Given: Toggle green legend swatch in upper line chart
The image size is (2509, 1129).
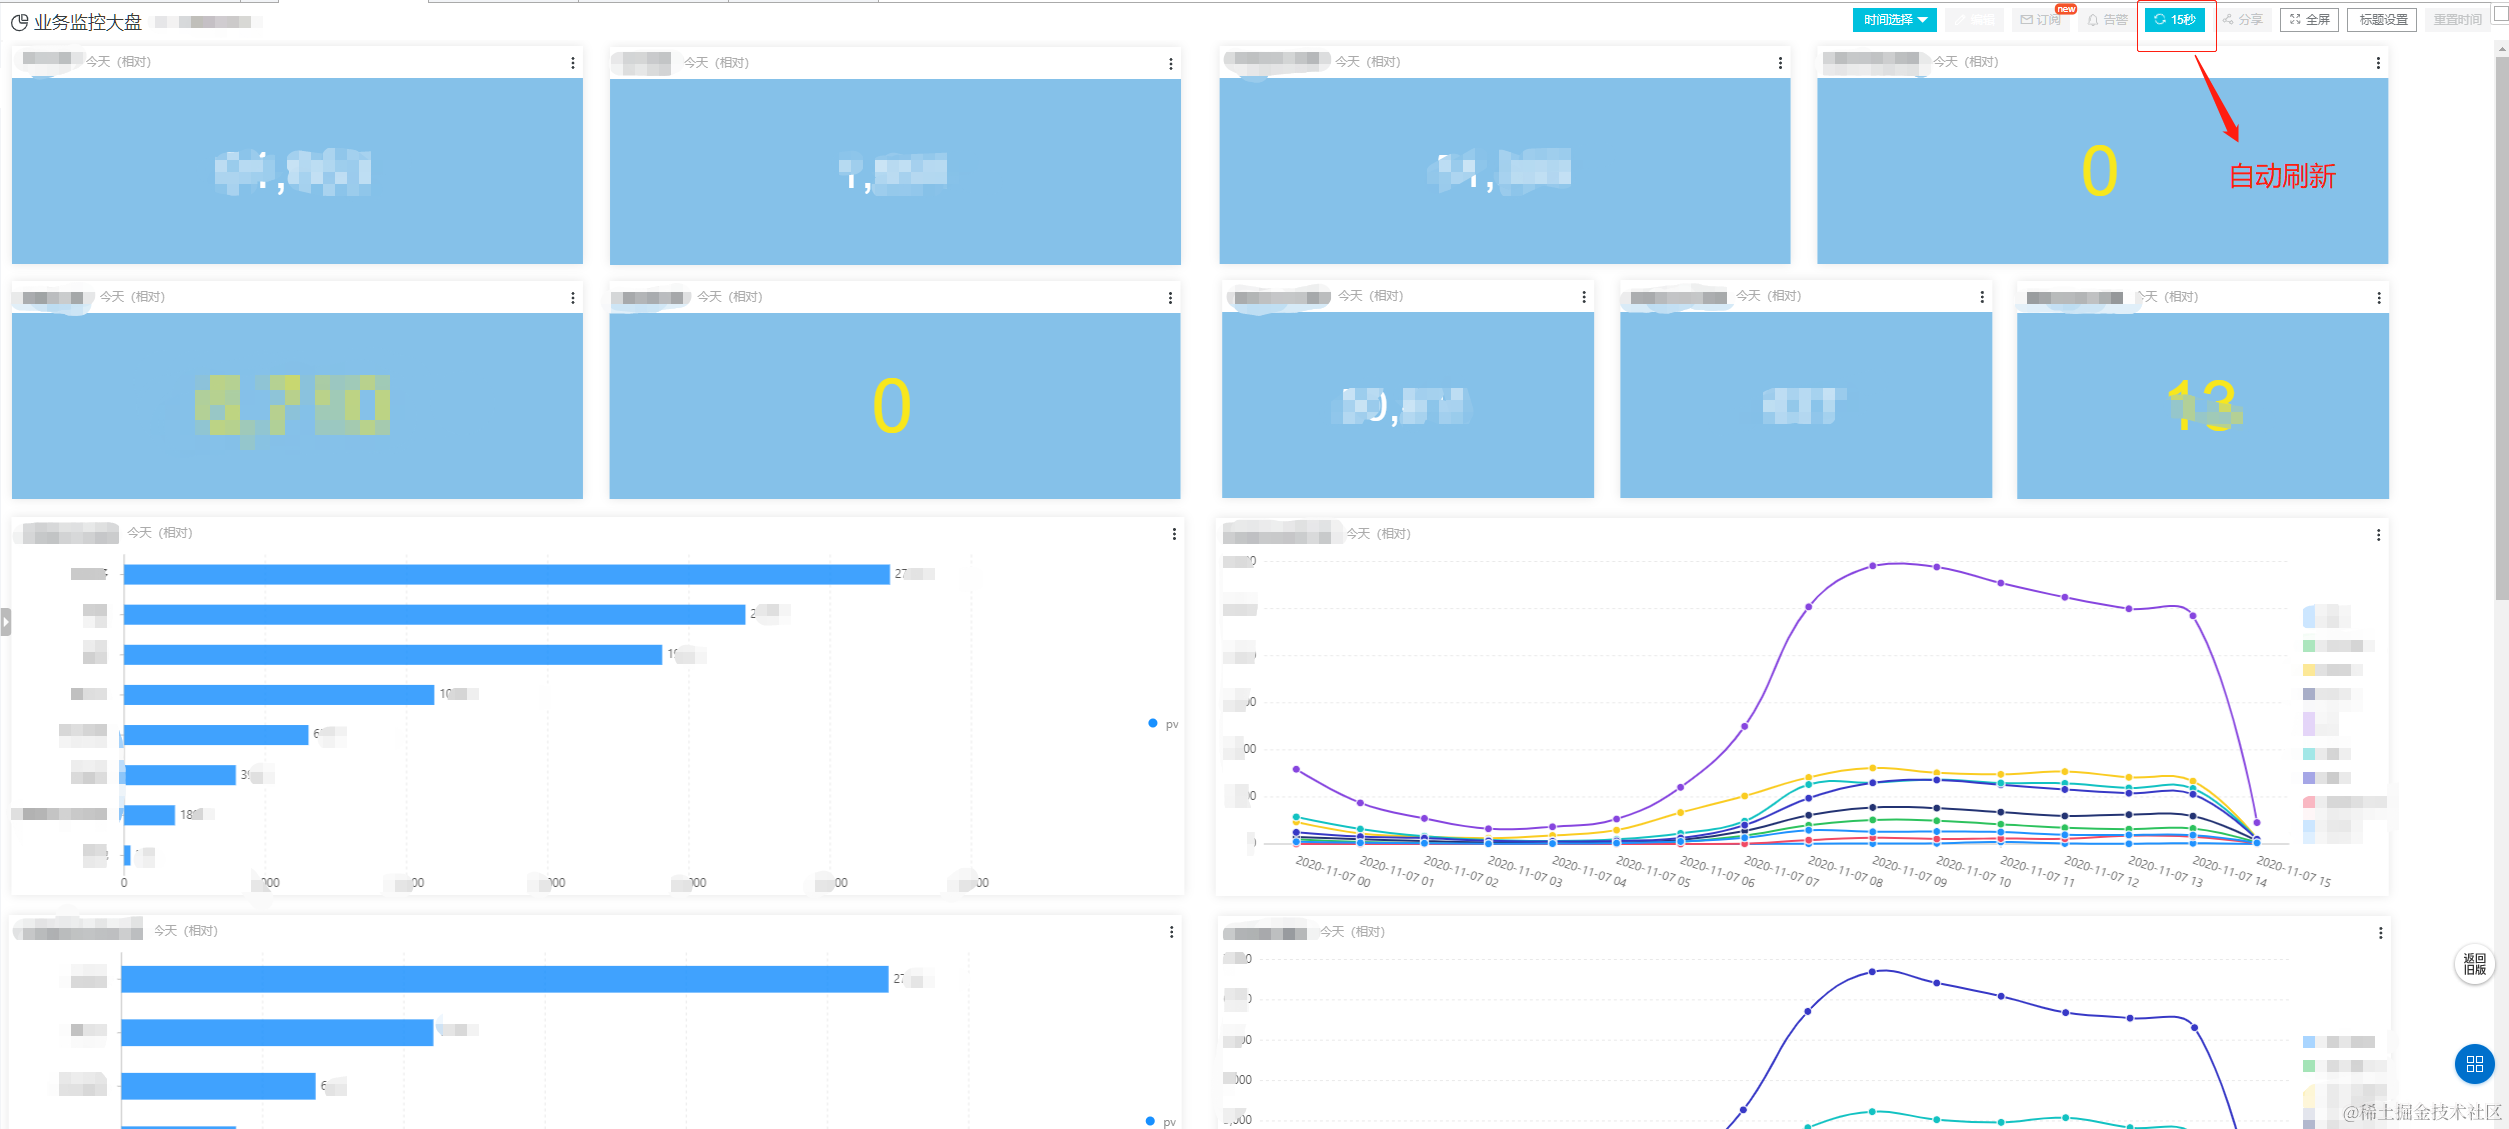Looking at the screenshot, I should [x=2309, y=646].
